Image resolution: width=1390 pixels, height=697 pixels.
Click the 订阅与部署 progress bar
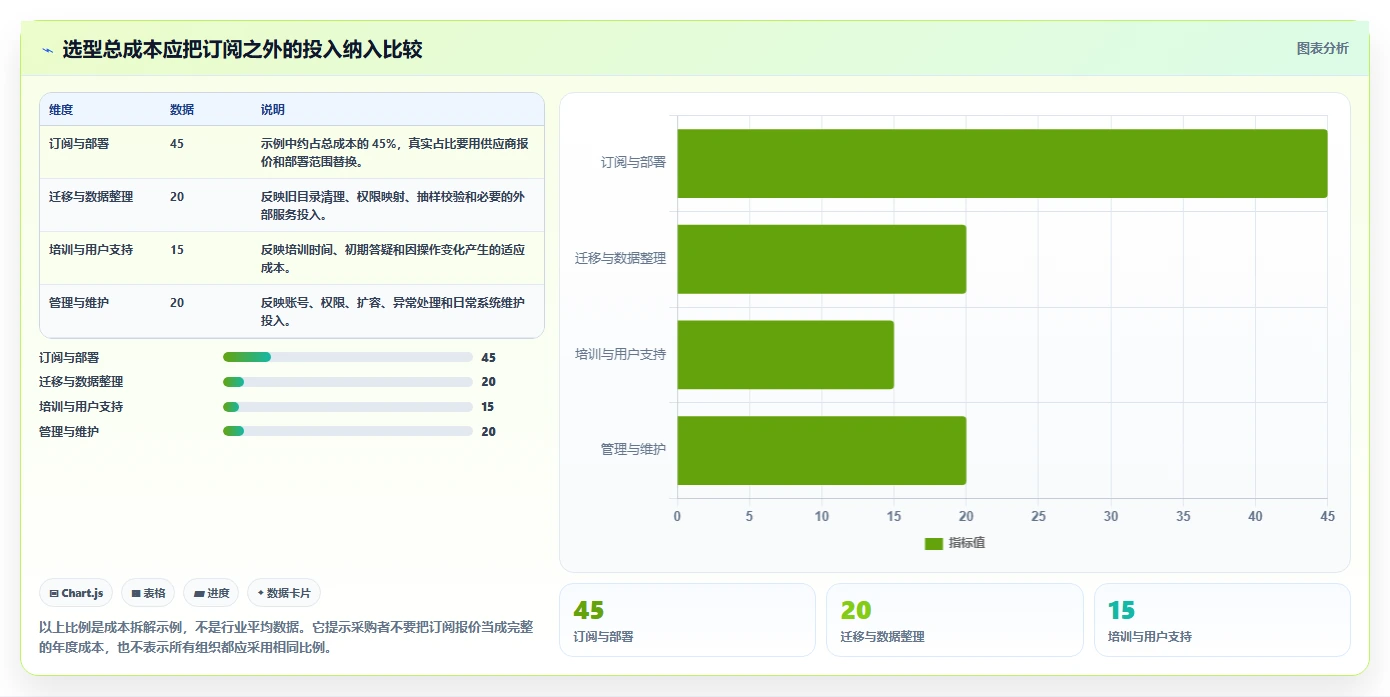tap(348, 357)
